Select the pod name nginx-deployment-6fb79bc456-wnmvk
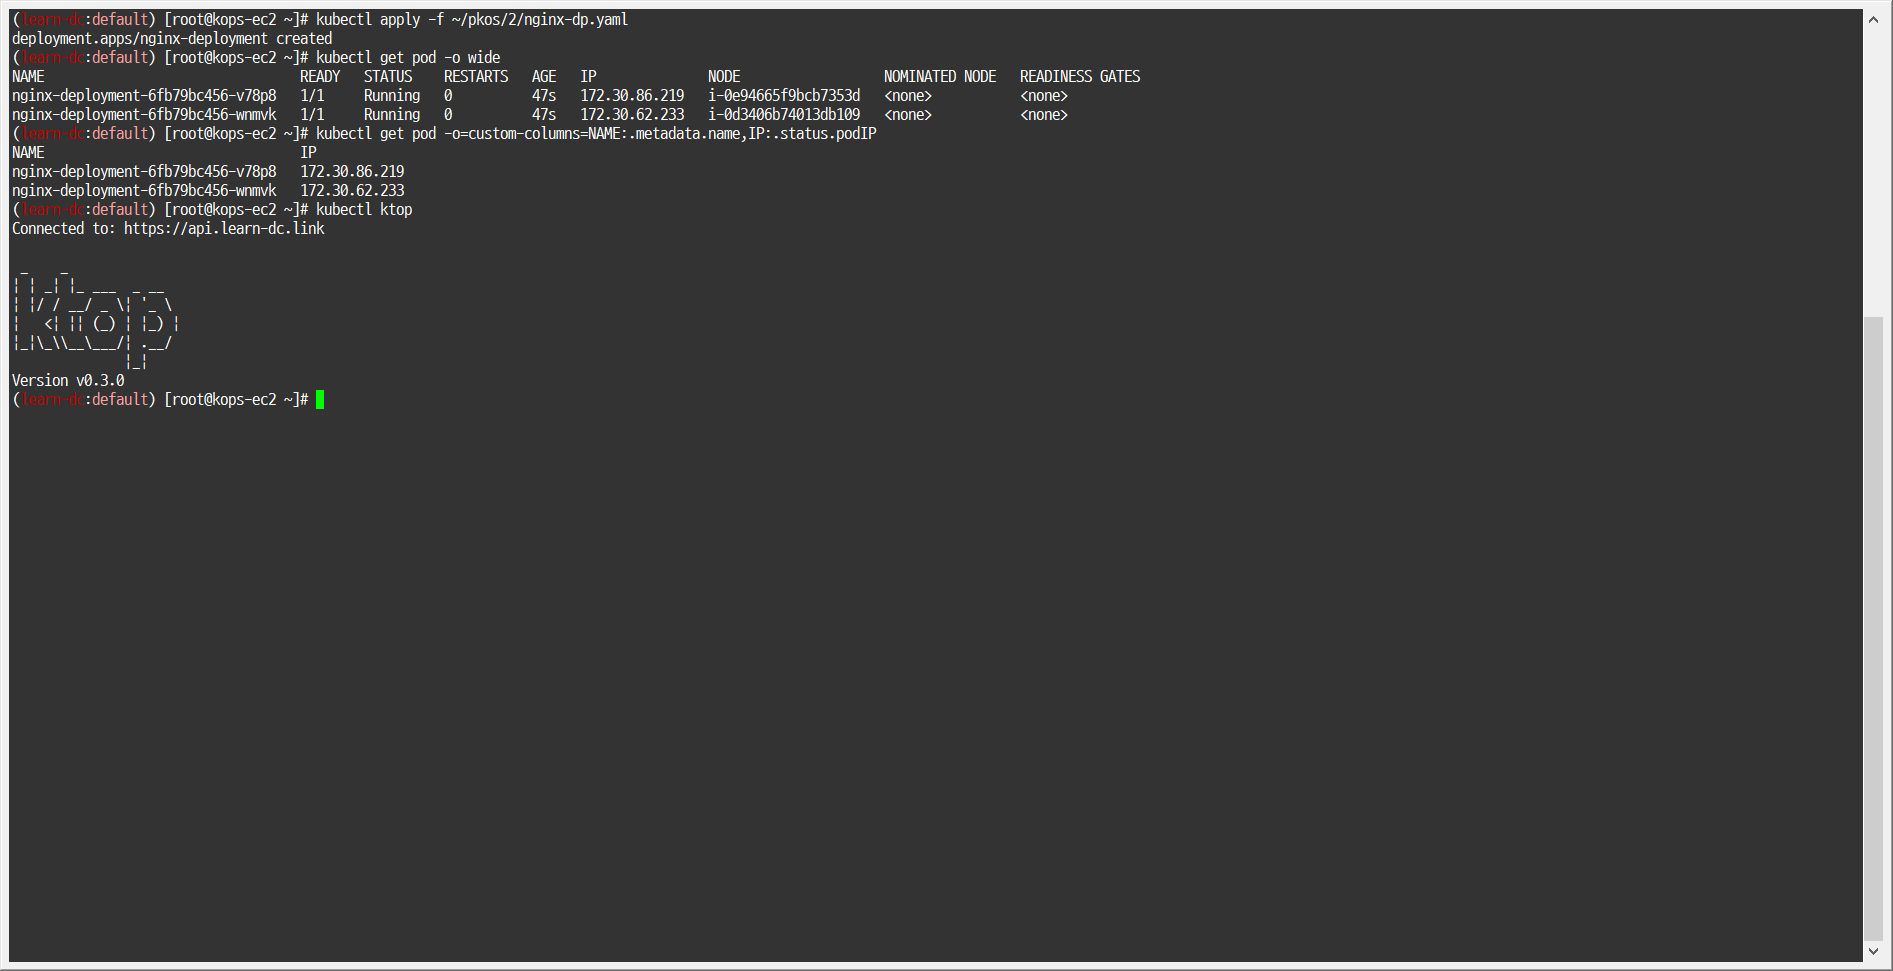 pos(143,114)
